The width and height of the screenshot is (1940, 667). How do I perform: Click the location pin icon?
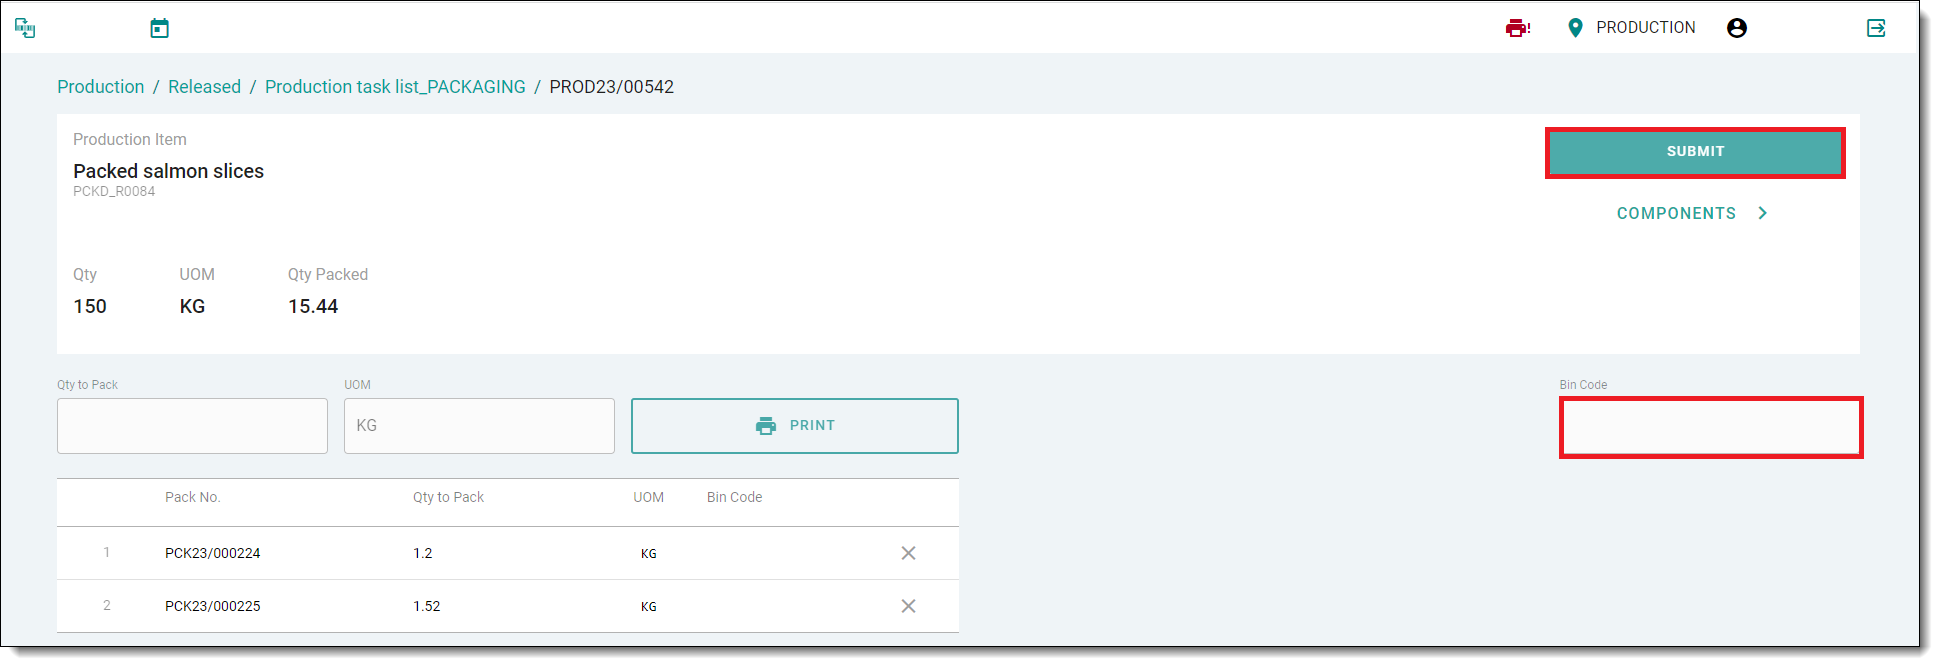tap(1575, 28)
